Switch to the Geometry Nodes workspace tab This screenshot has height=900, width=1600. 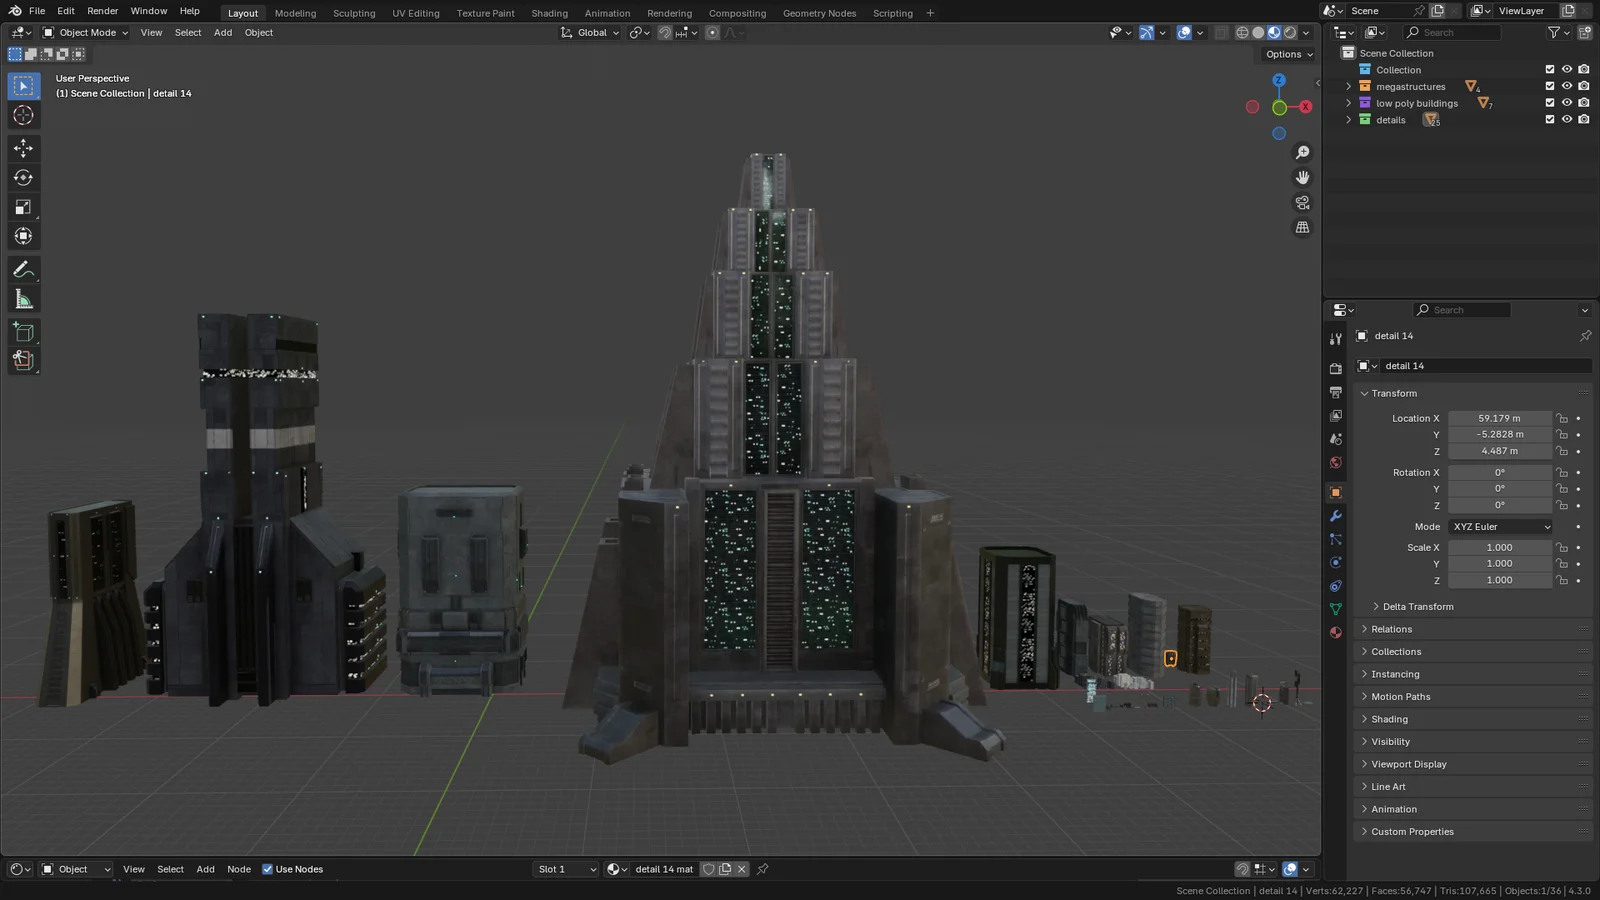tap(819, 12)
